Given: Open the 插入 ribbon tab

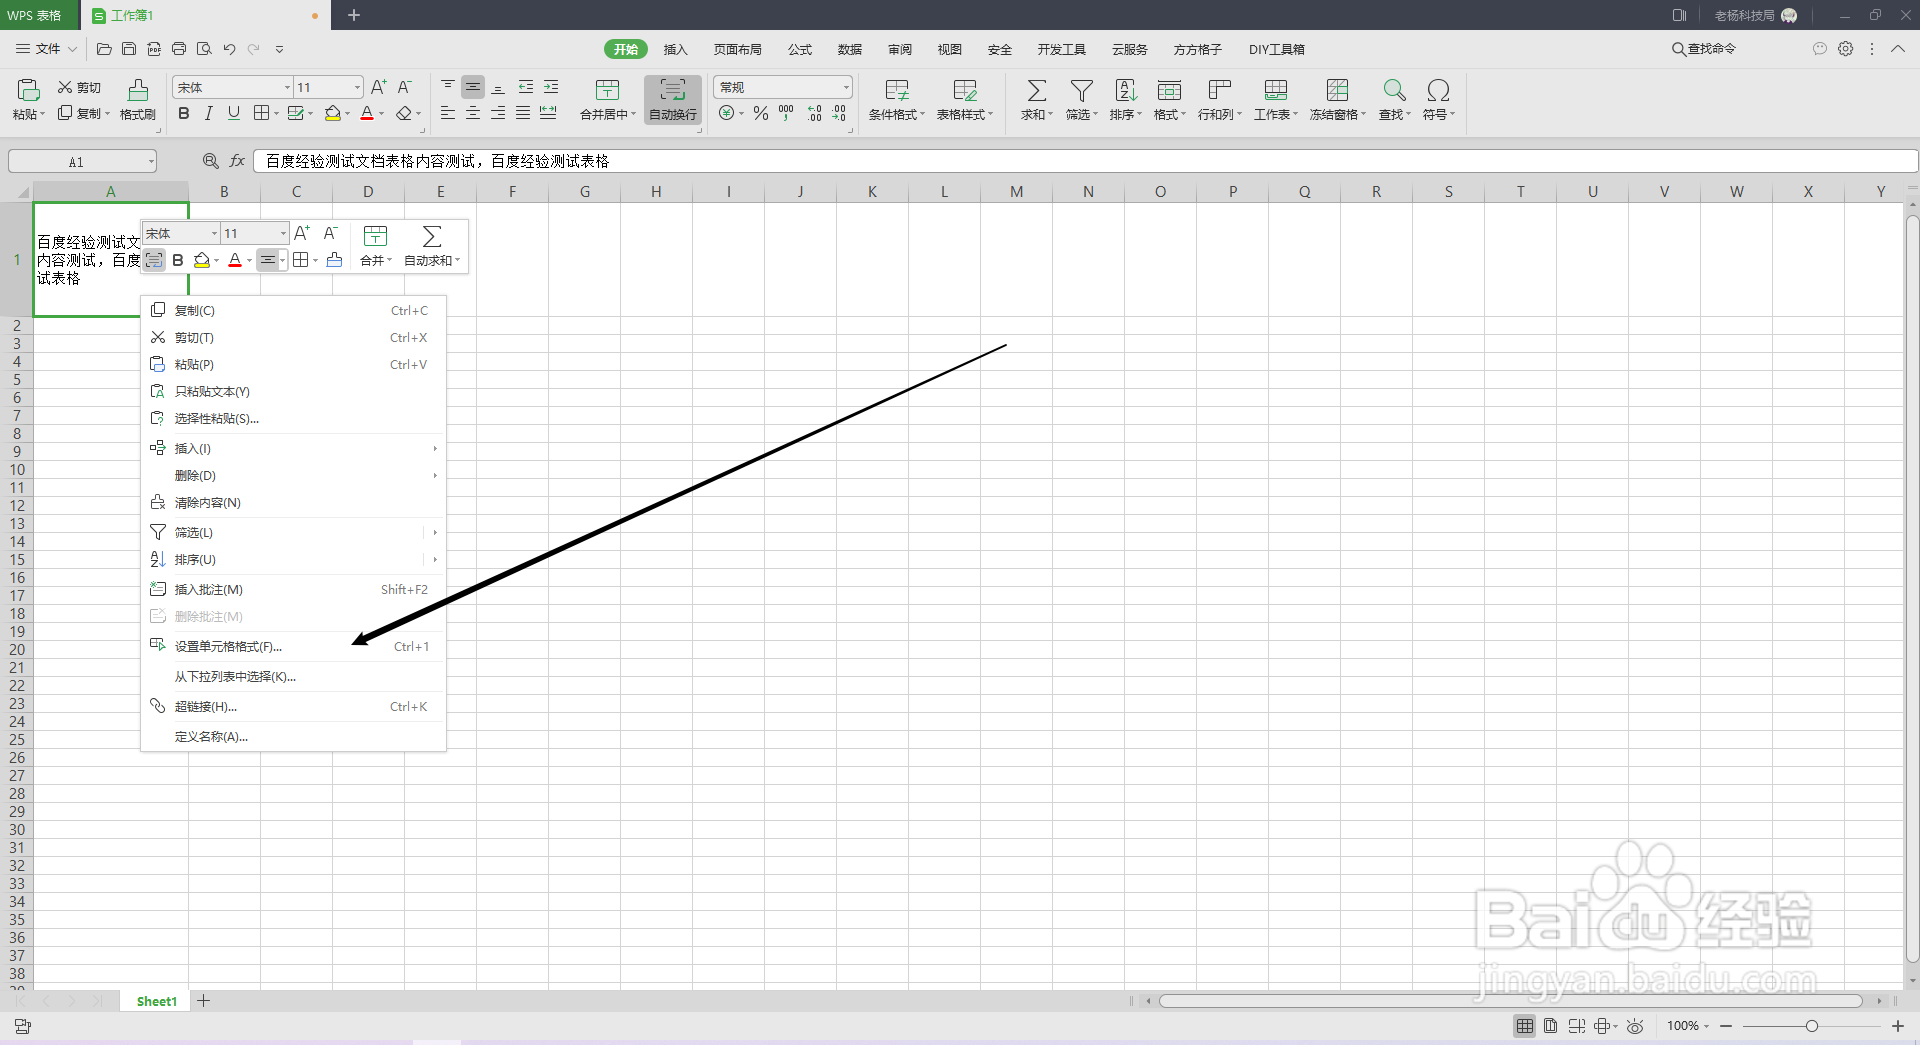Looking at the screenshot, I should [x=675, y=49].
